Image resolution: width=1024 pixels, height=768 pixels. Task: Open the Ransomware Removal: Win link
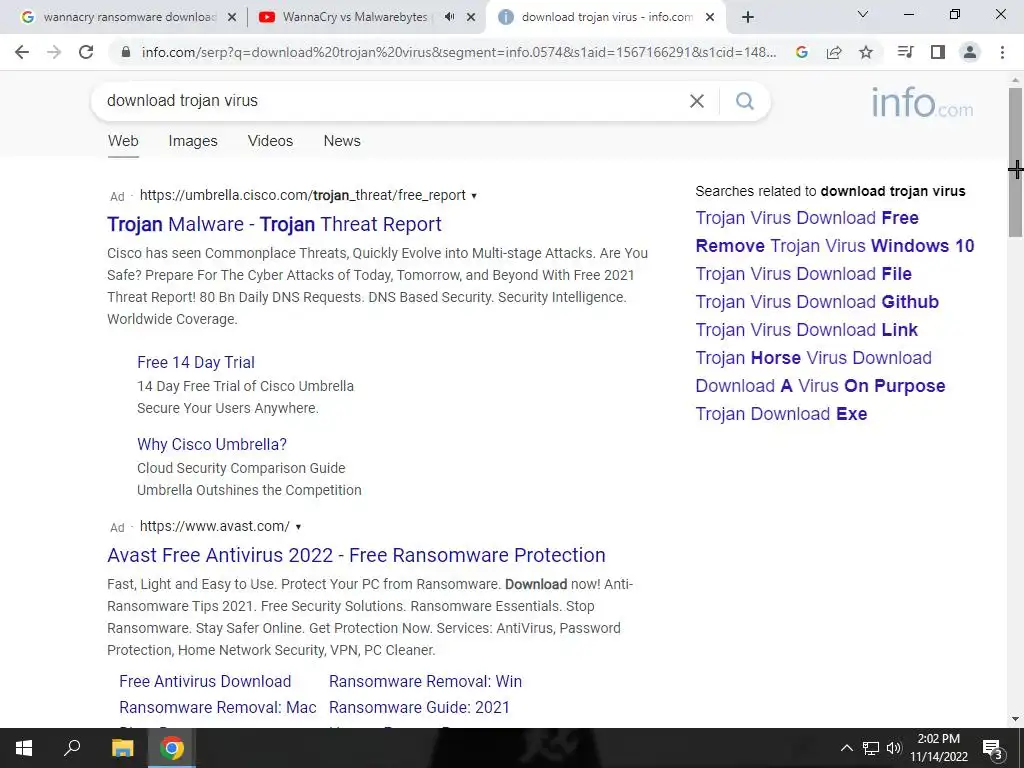point(425,681)
